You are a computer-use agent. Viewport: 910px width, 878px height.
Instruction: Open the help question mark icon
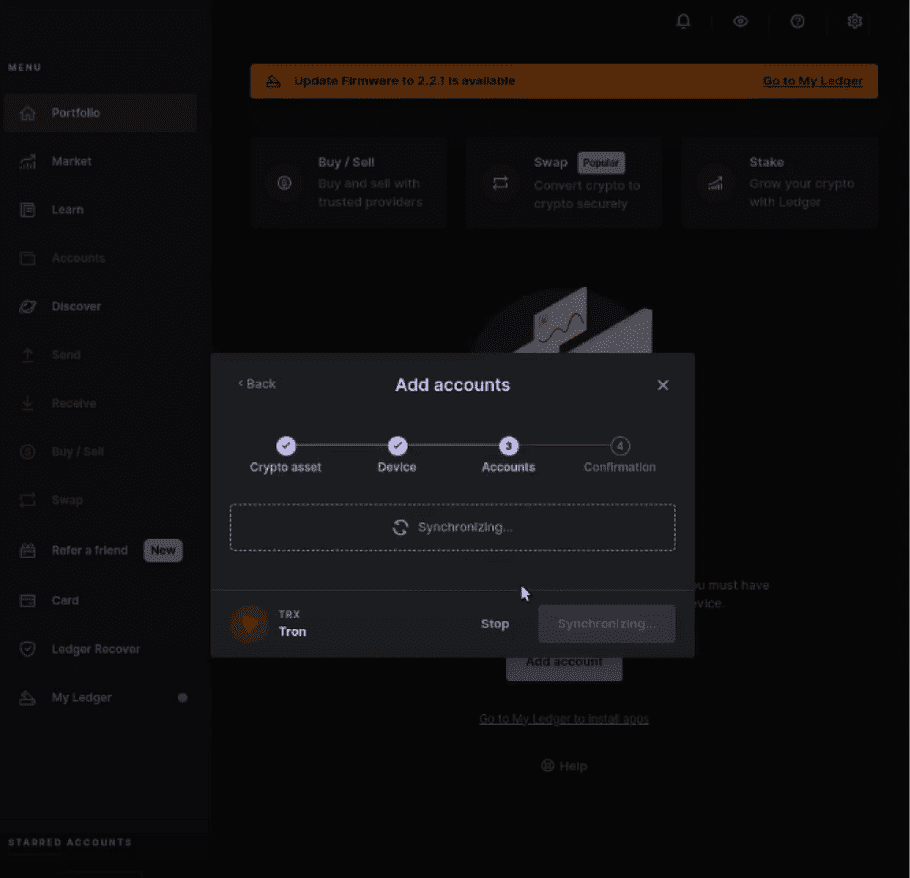[797, 21]
